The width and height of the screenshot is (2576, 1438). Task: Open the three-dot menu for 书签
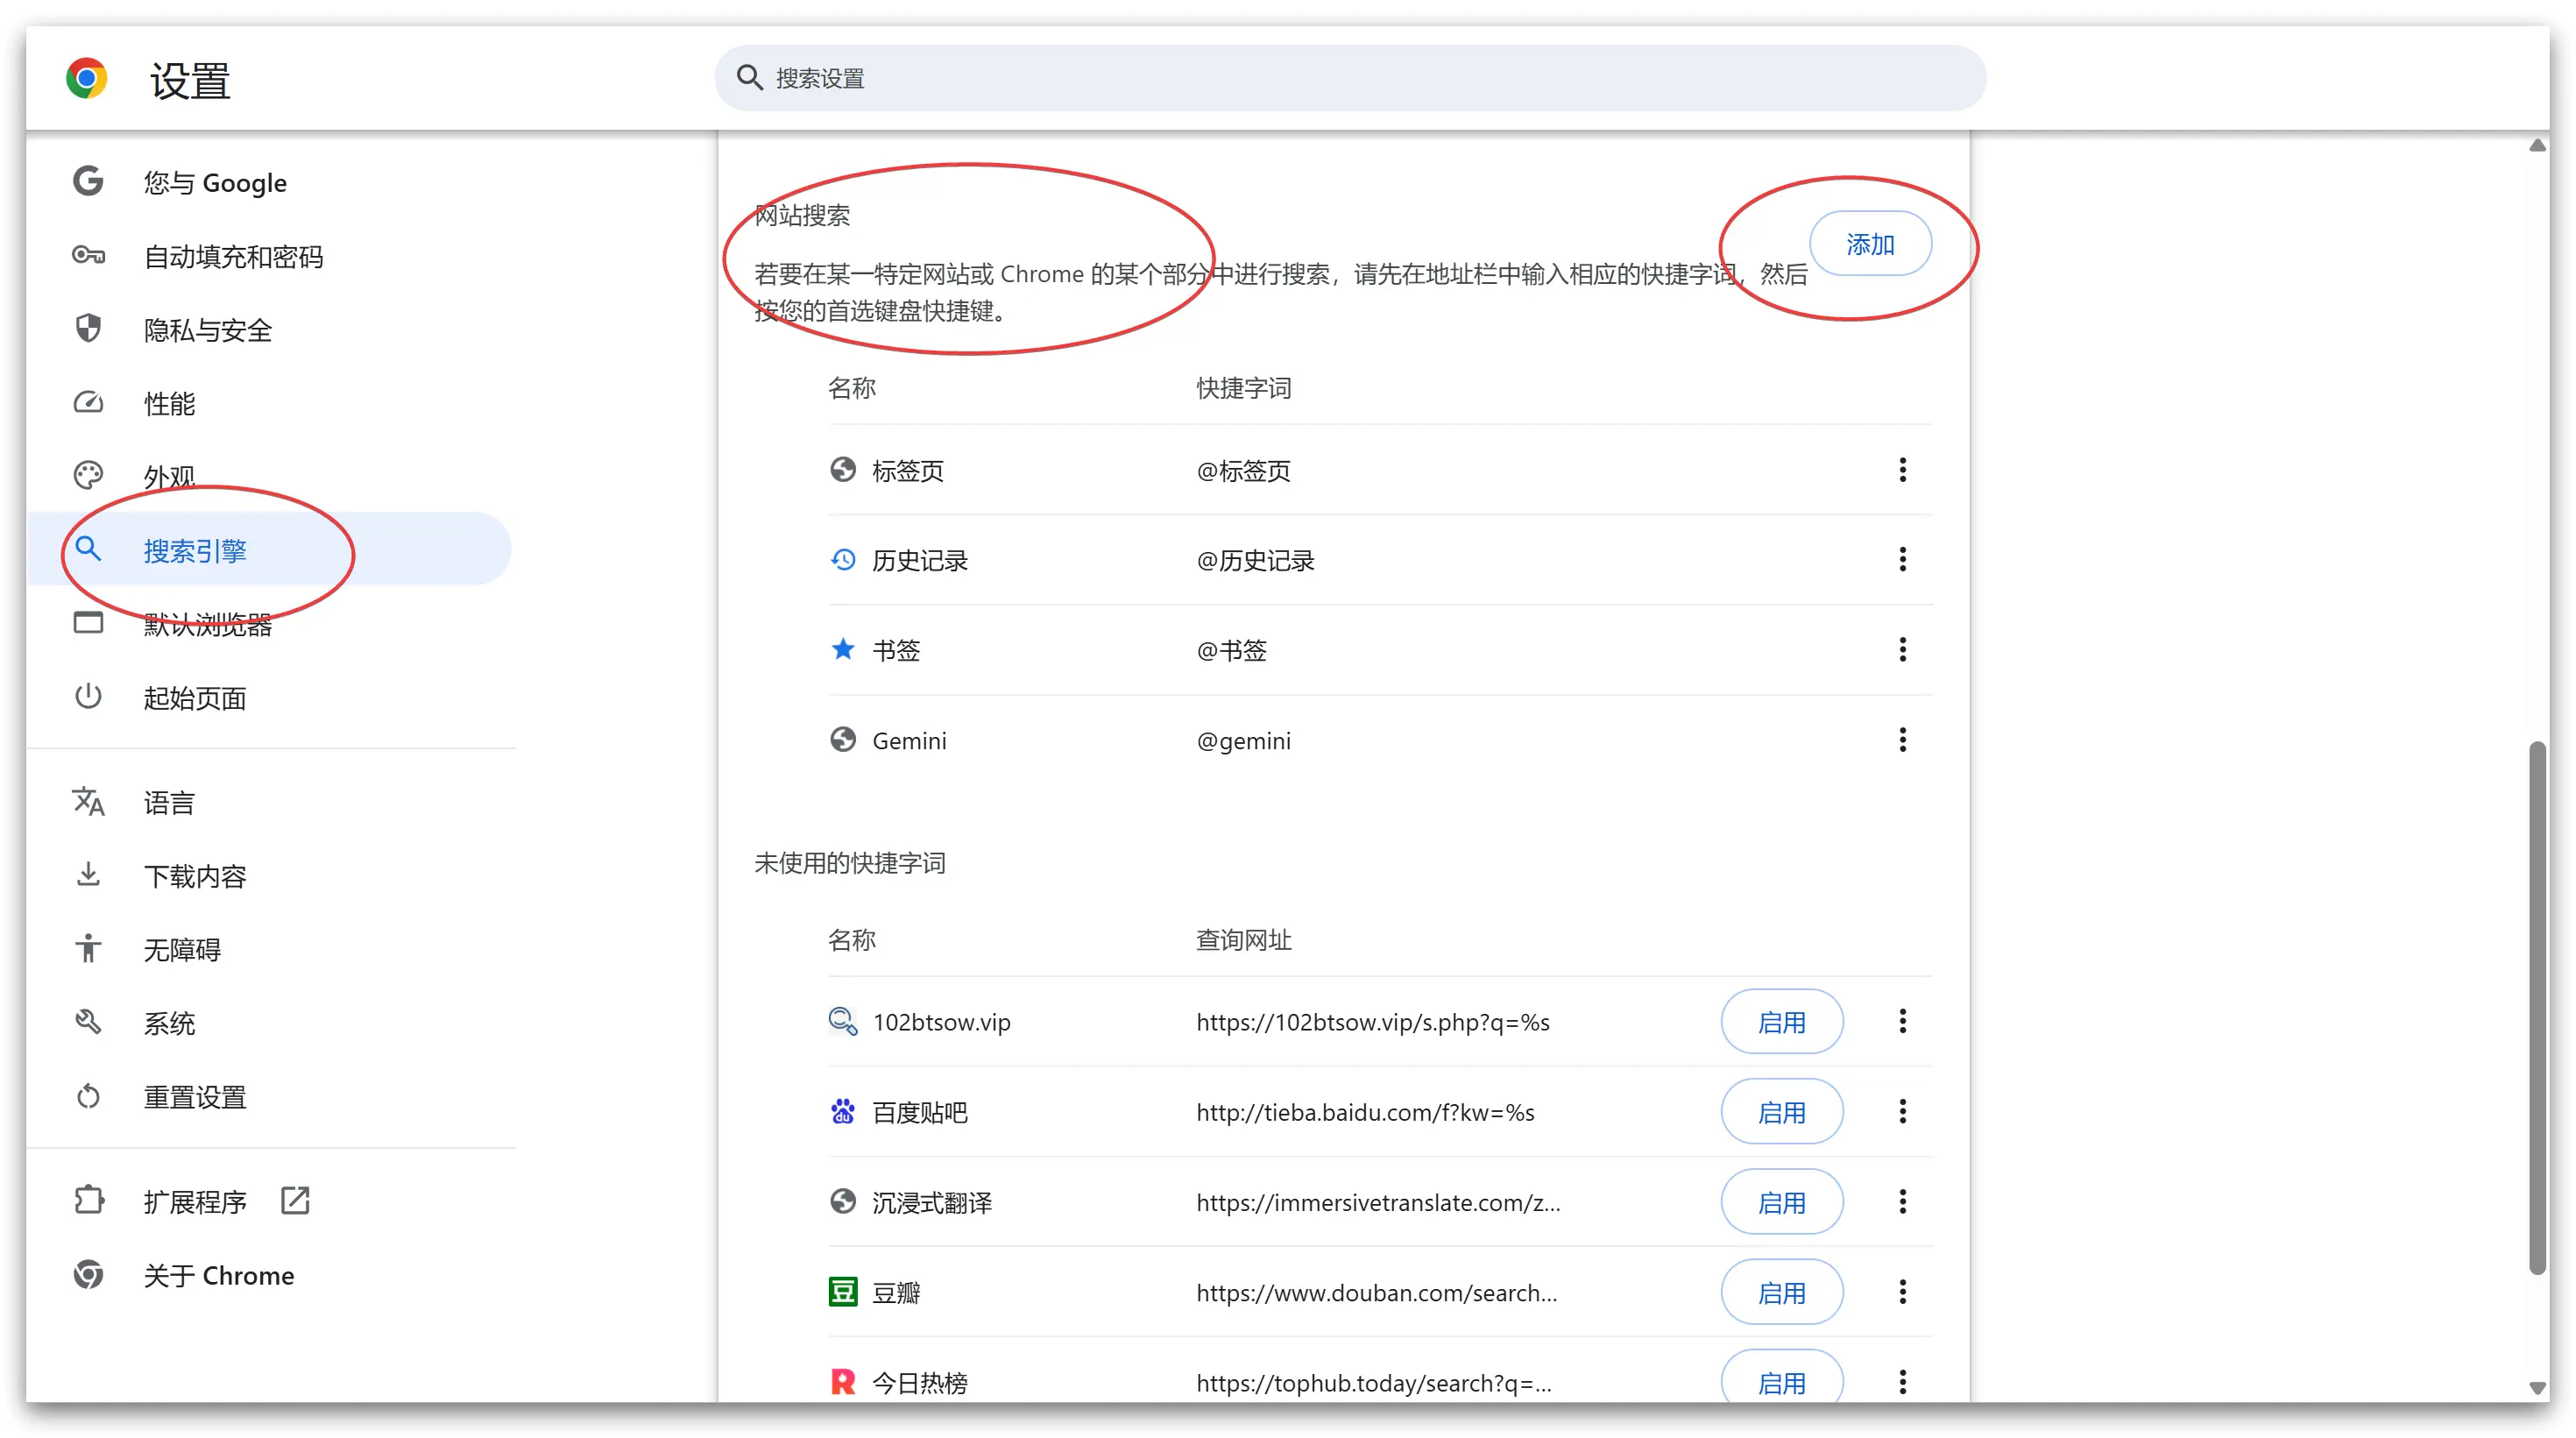point(1902,649)
